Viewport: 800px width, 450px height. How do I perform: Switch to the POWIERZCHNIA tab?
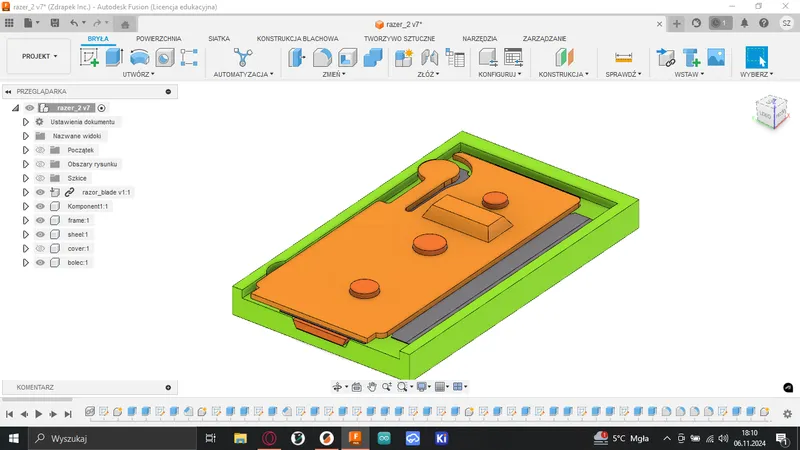159,38
